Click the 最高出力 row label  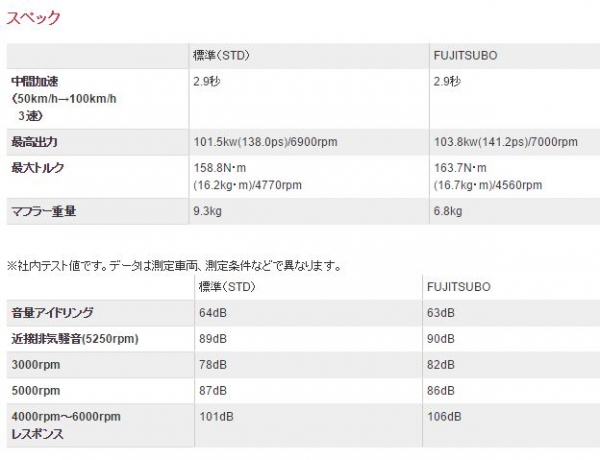[x=34, y=142]
